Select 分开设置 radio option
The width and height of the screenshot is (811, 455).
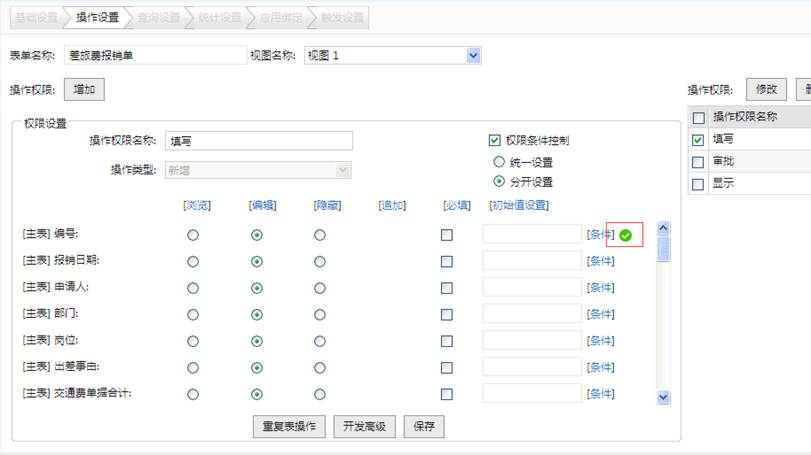pos(498,182)
